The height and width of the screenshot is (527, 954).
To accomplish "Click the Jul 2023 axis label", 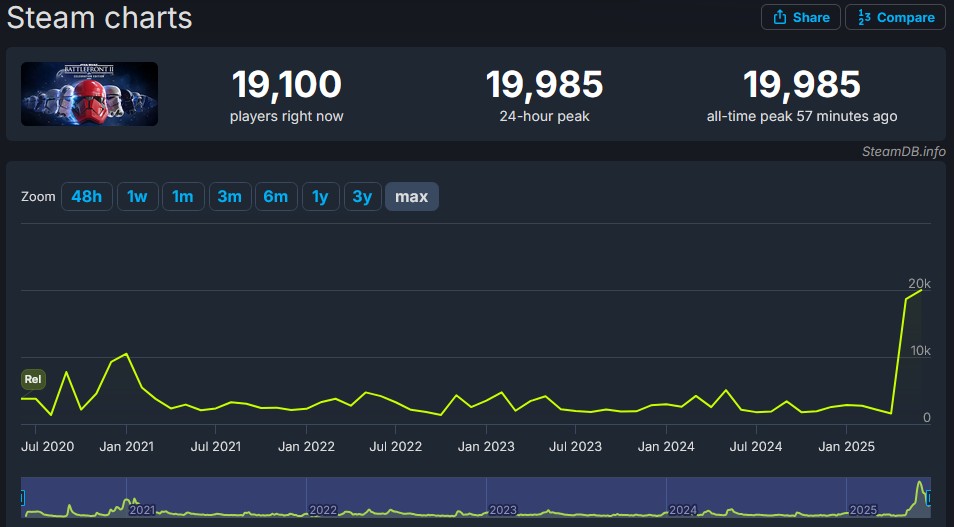I will pos(576,447).
